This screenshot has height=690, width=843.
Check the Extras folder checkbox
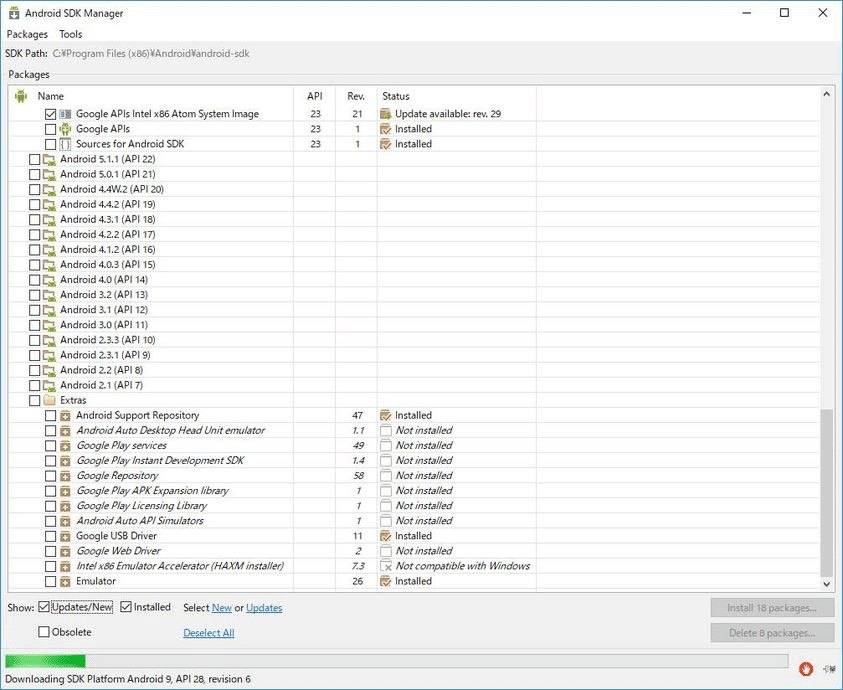34,400
